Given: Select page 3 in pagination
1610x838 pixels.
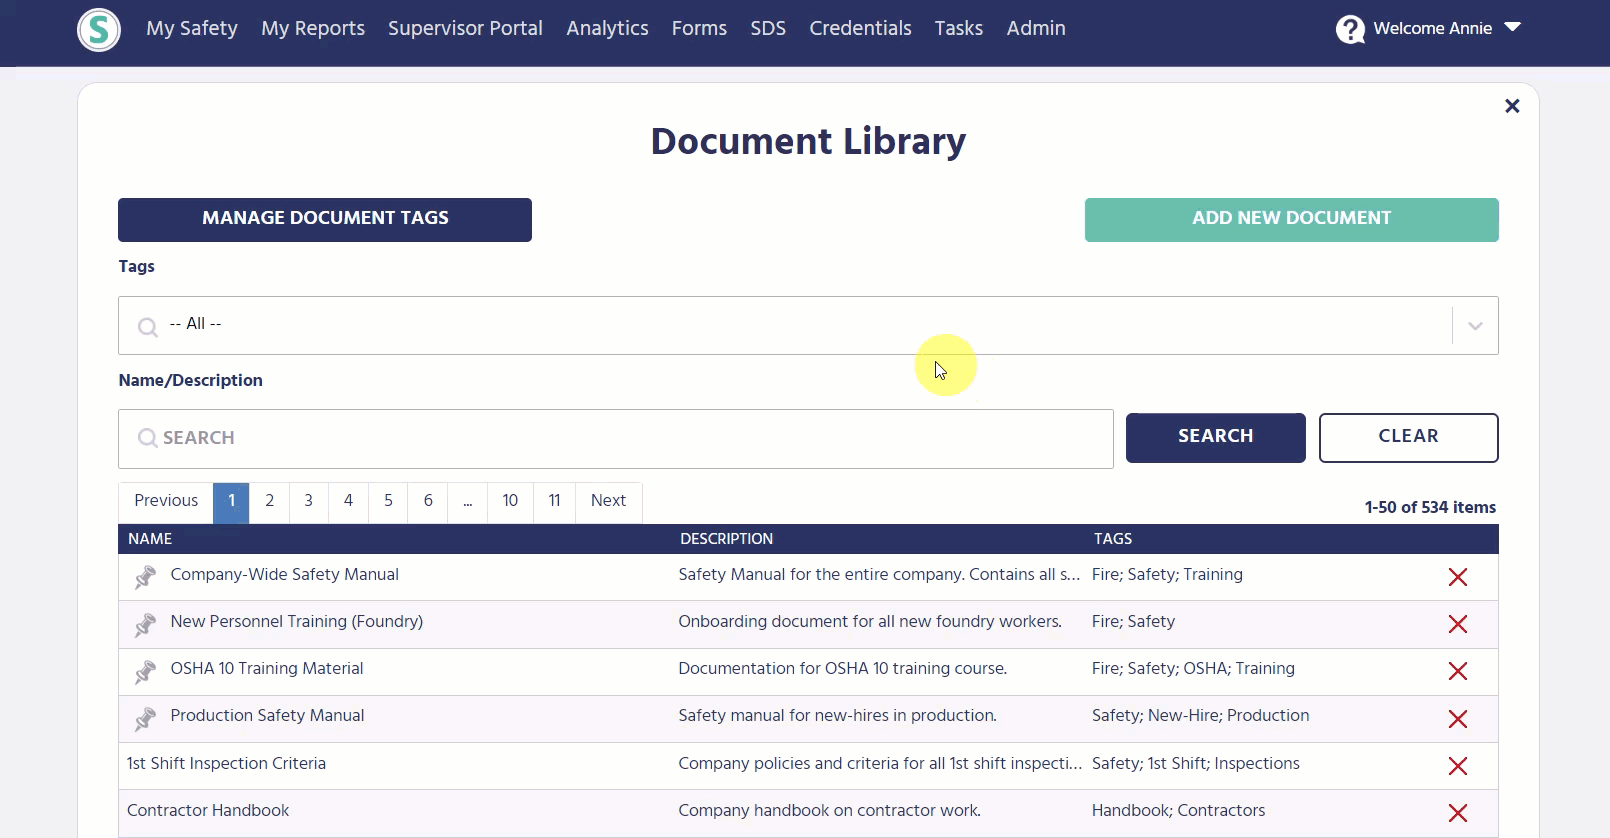Looking at the screenshot, I should pyautogui.click(x=309, y=502).
